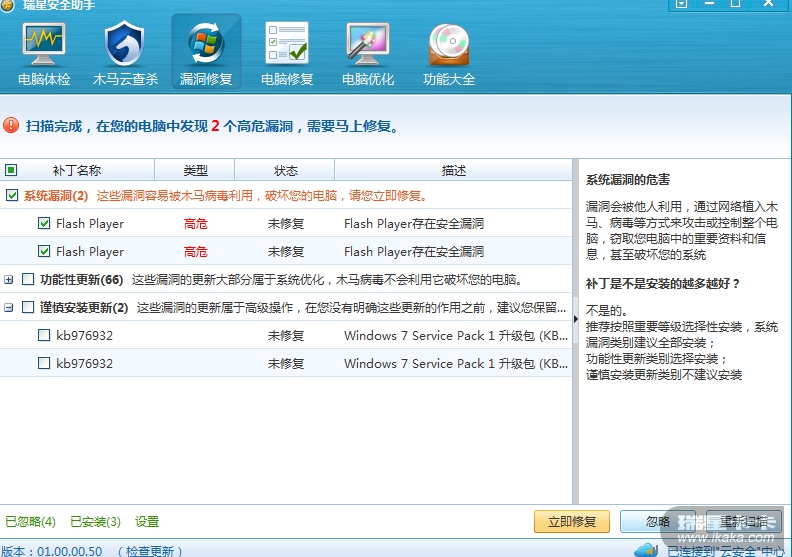
Task: Select the second Flash Player row's 高危 label
Action: click(195, 251)
